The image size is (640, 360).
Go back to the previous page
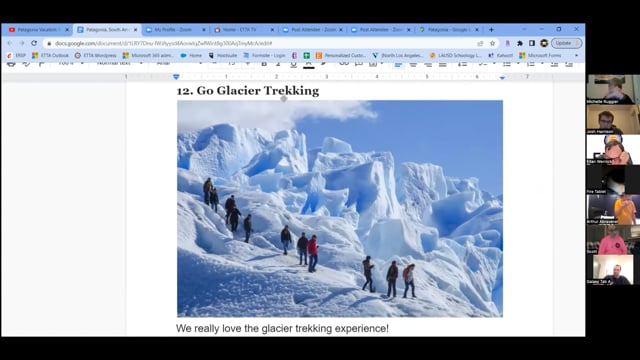pyautogui.click(x=10, y=43)
